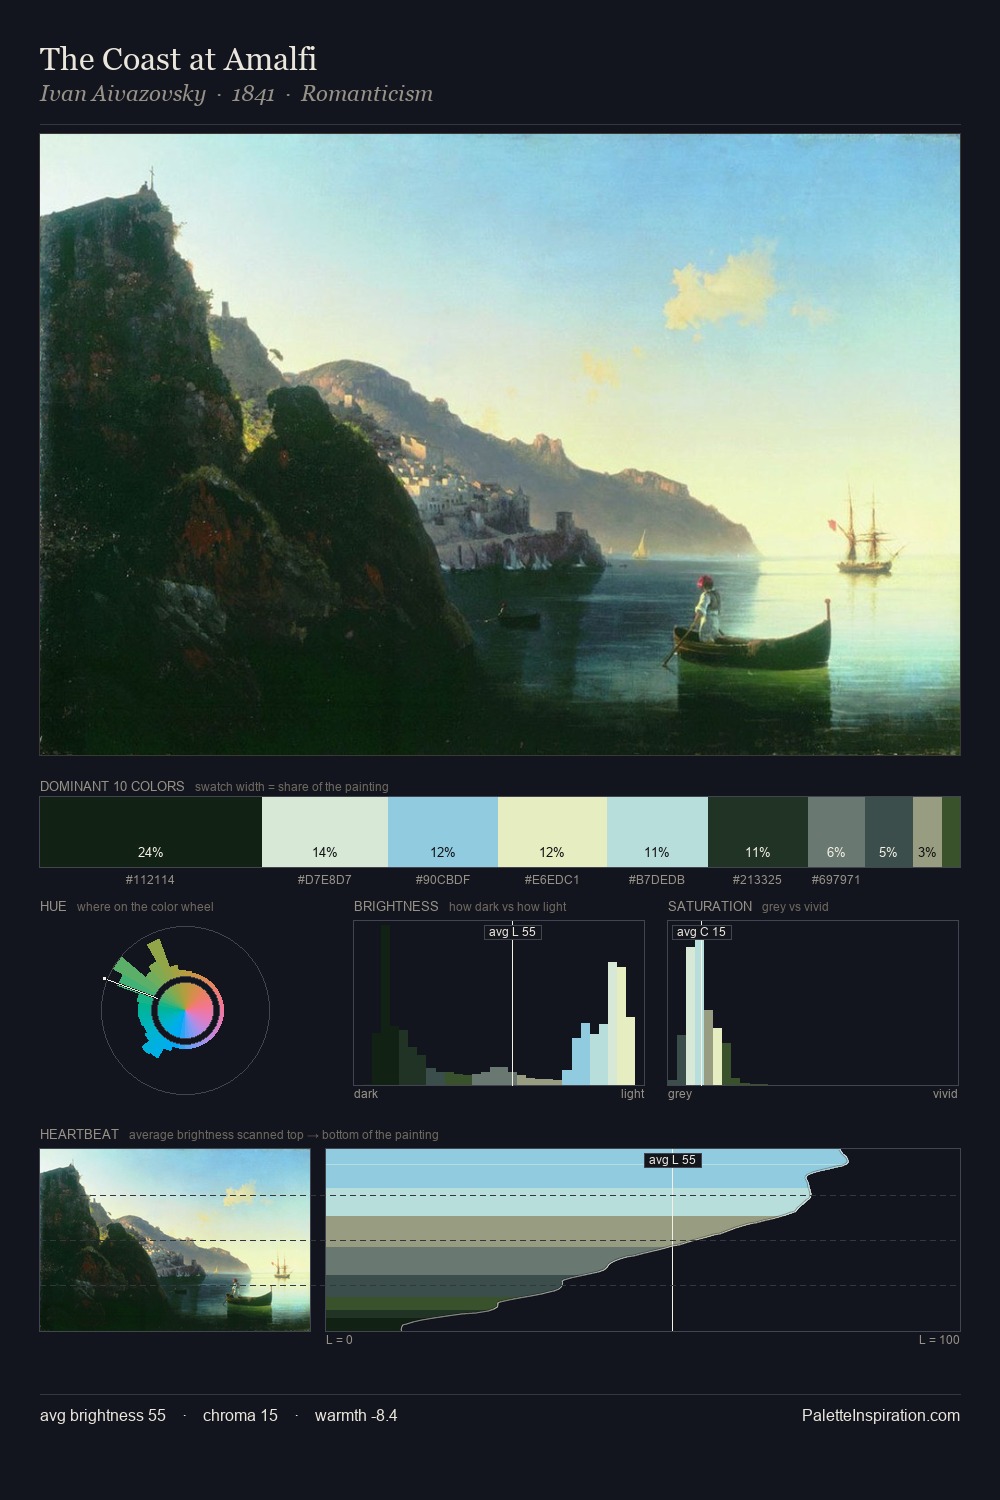Click 'warmth -8.4' in the footer
1000x1500 pixels.
coord(356,1415)
